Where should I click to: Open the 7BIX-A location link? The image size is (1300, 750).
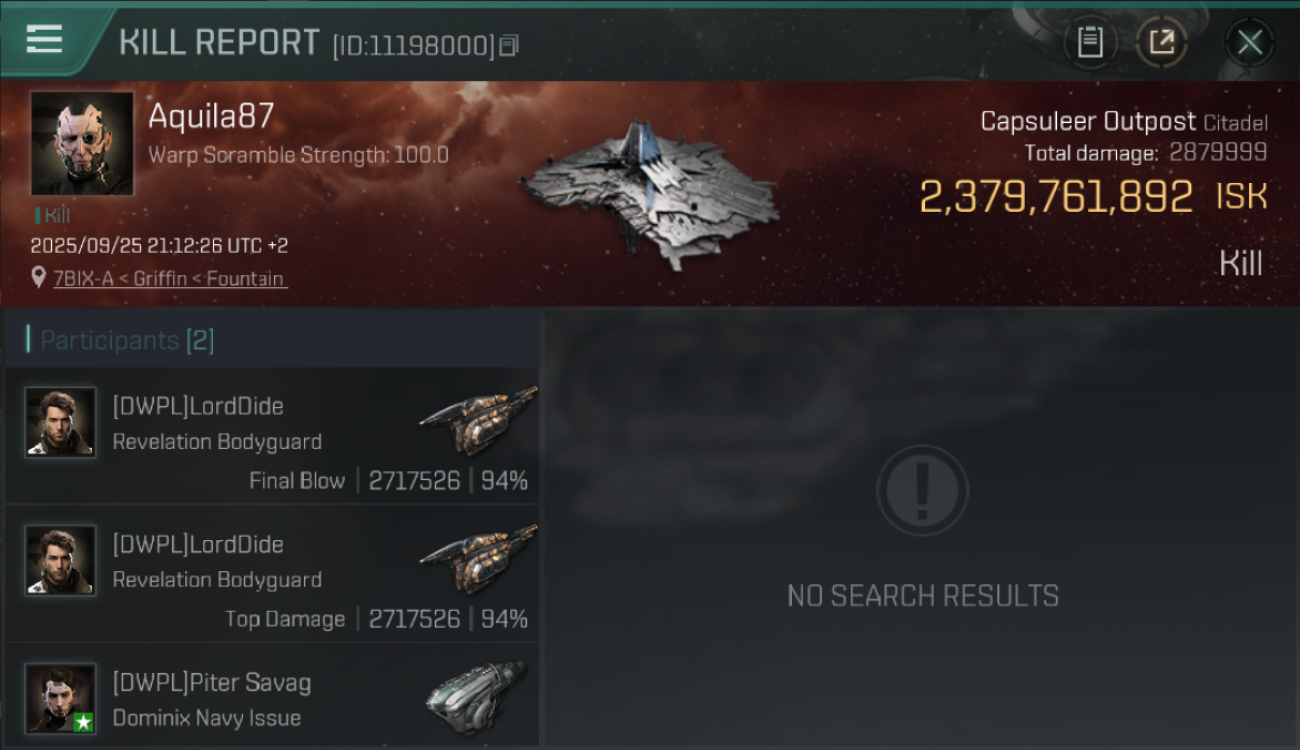tap(168, 279)
